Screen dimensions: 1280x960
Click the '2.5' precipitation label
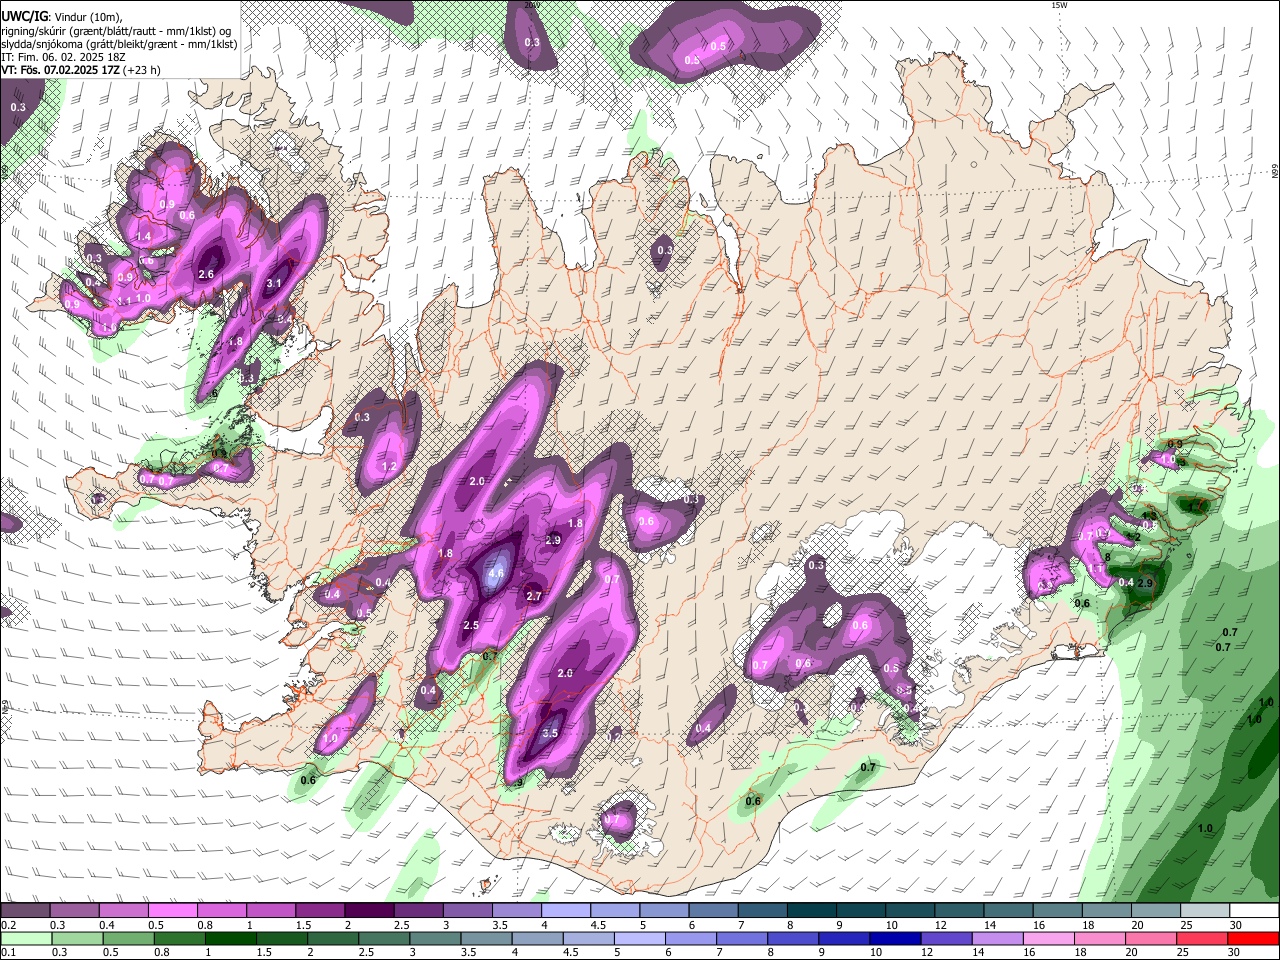click(x=471, y=625)
